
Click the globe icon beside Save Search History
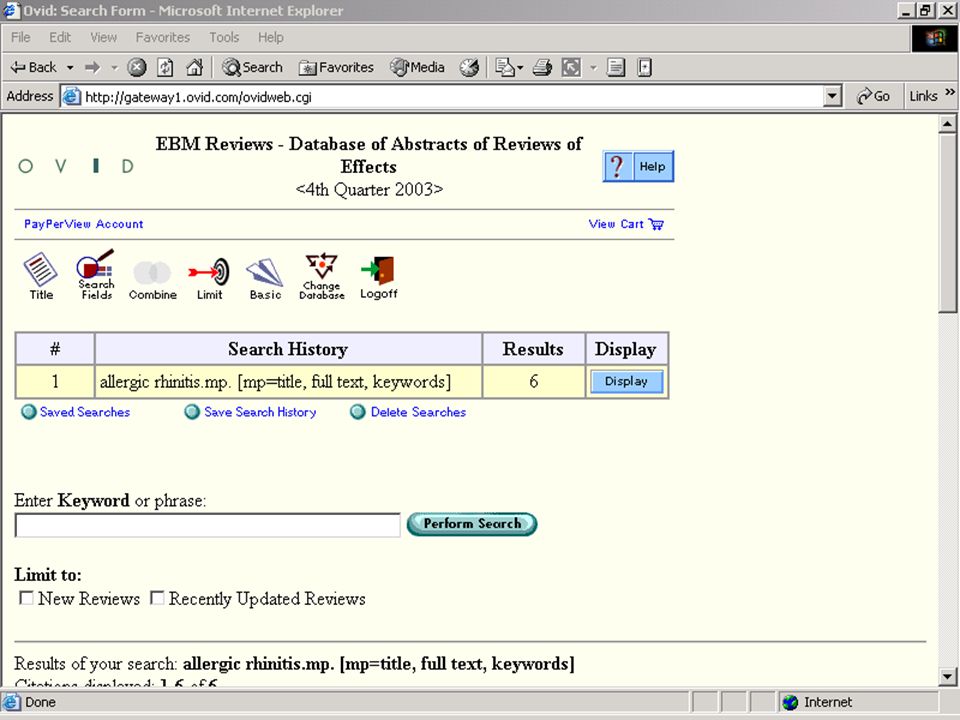point(192,412)
